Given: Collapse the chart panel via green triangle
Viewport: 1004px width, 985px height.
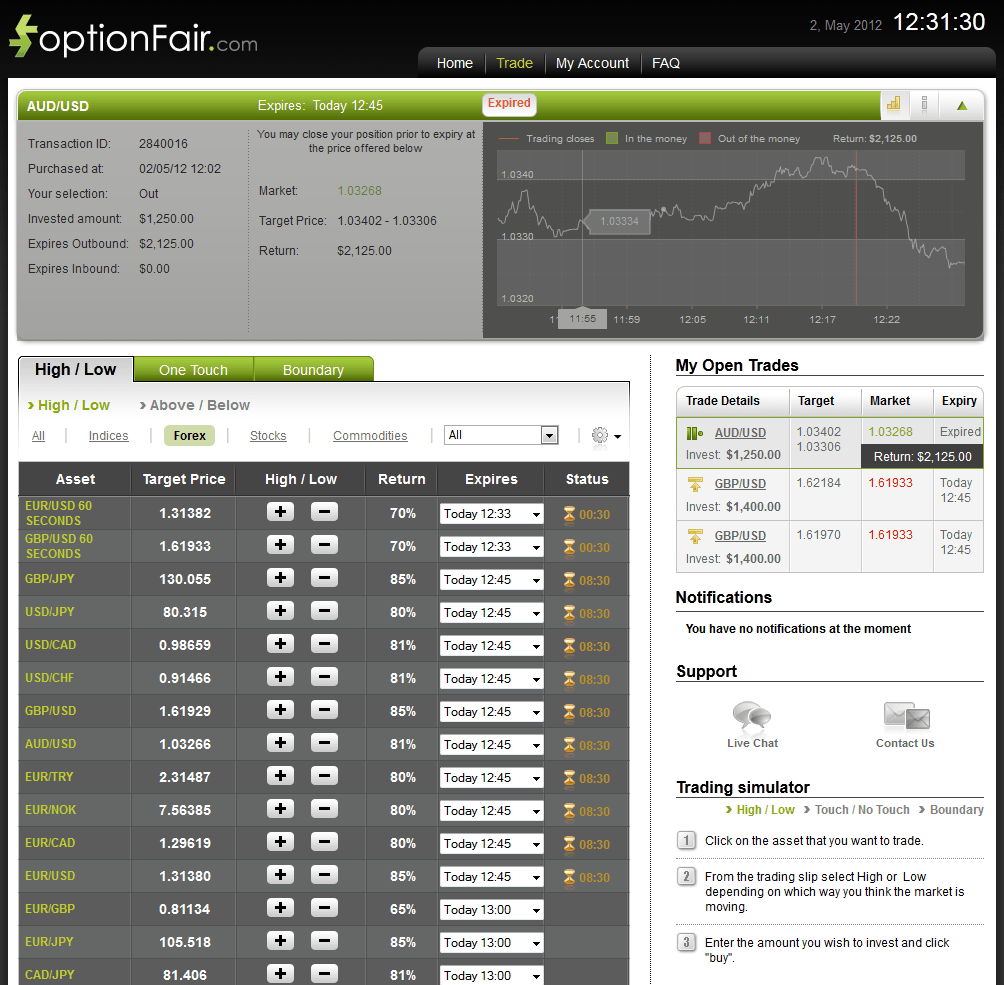Looking at the screenshot, I should [961, 104].
